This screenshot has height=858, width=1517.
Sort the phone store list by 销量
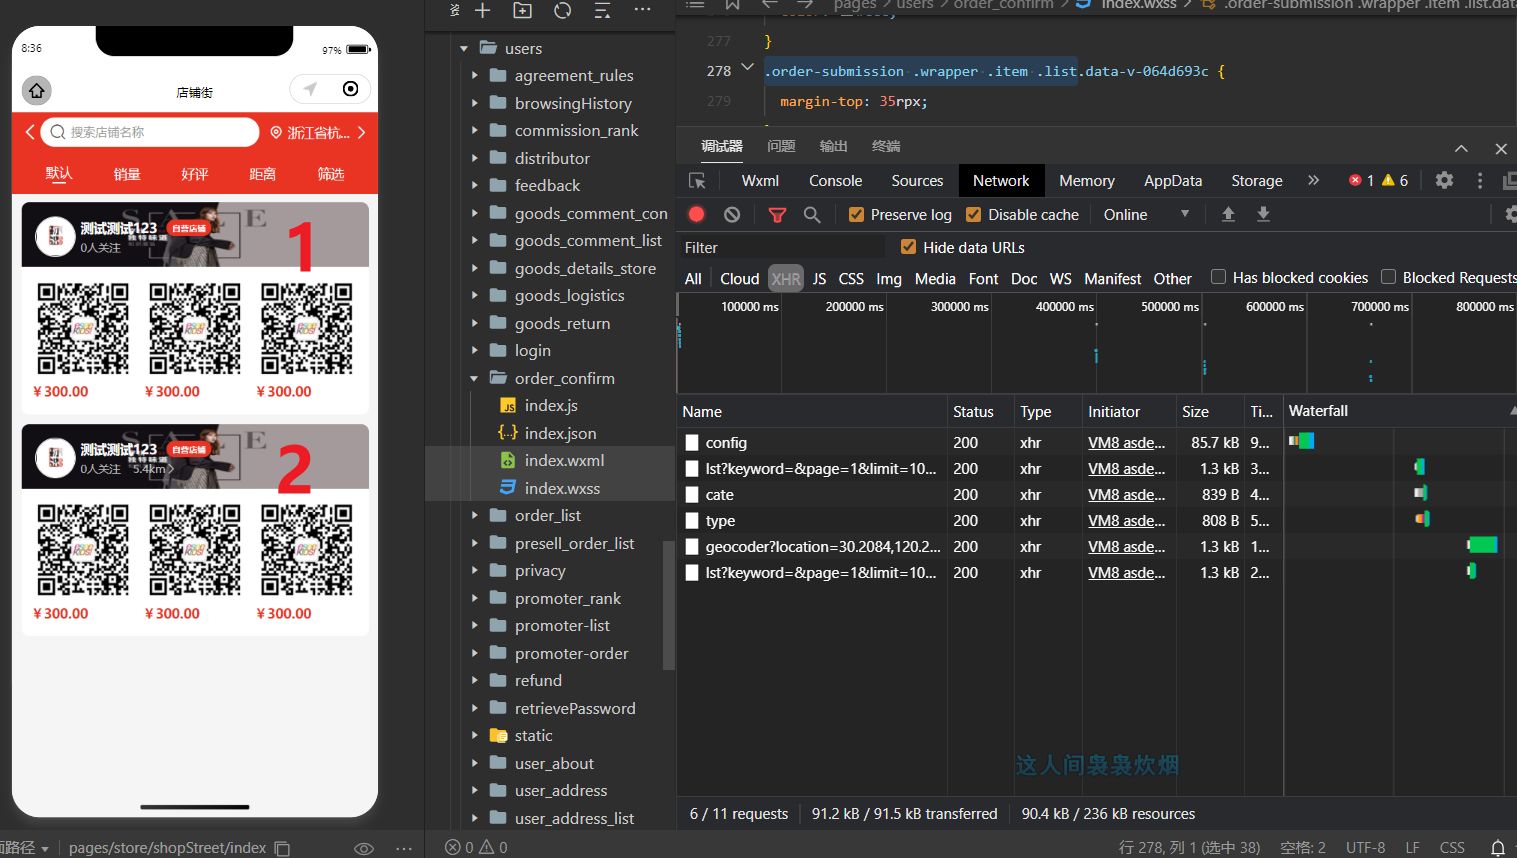click(x=127, y=174)
